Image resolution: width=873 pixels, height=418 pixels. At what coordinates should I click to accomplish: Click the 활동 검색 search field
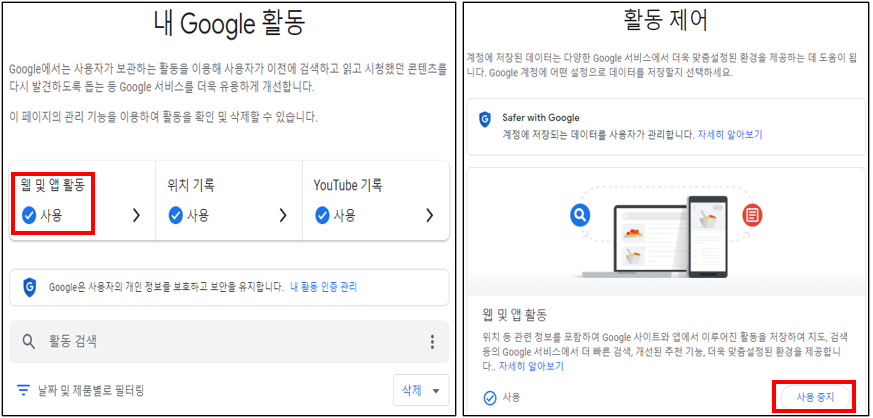click(x=229, y=342)
